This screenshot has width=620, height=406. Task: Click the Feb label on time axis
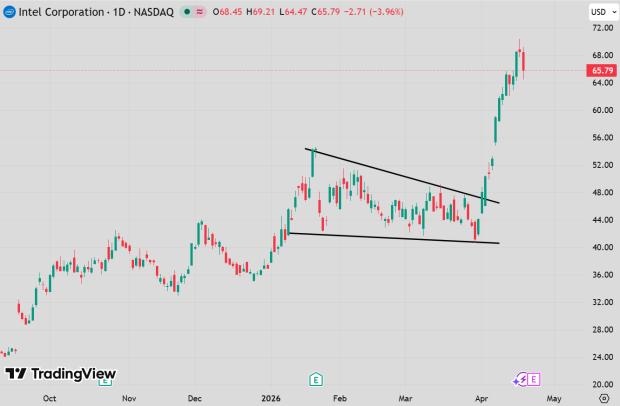point(340,398)
